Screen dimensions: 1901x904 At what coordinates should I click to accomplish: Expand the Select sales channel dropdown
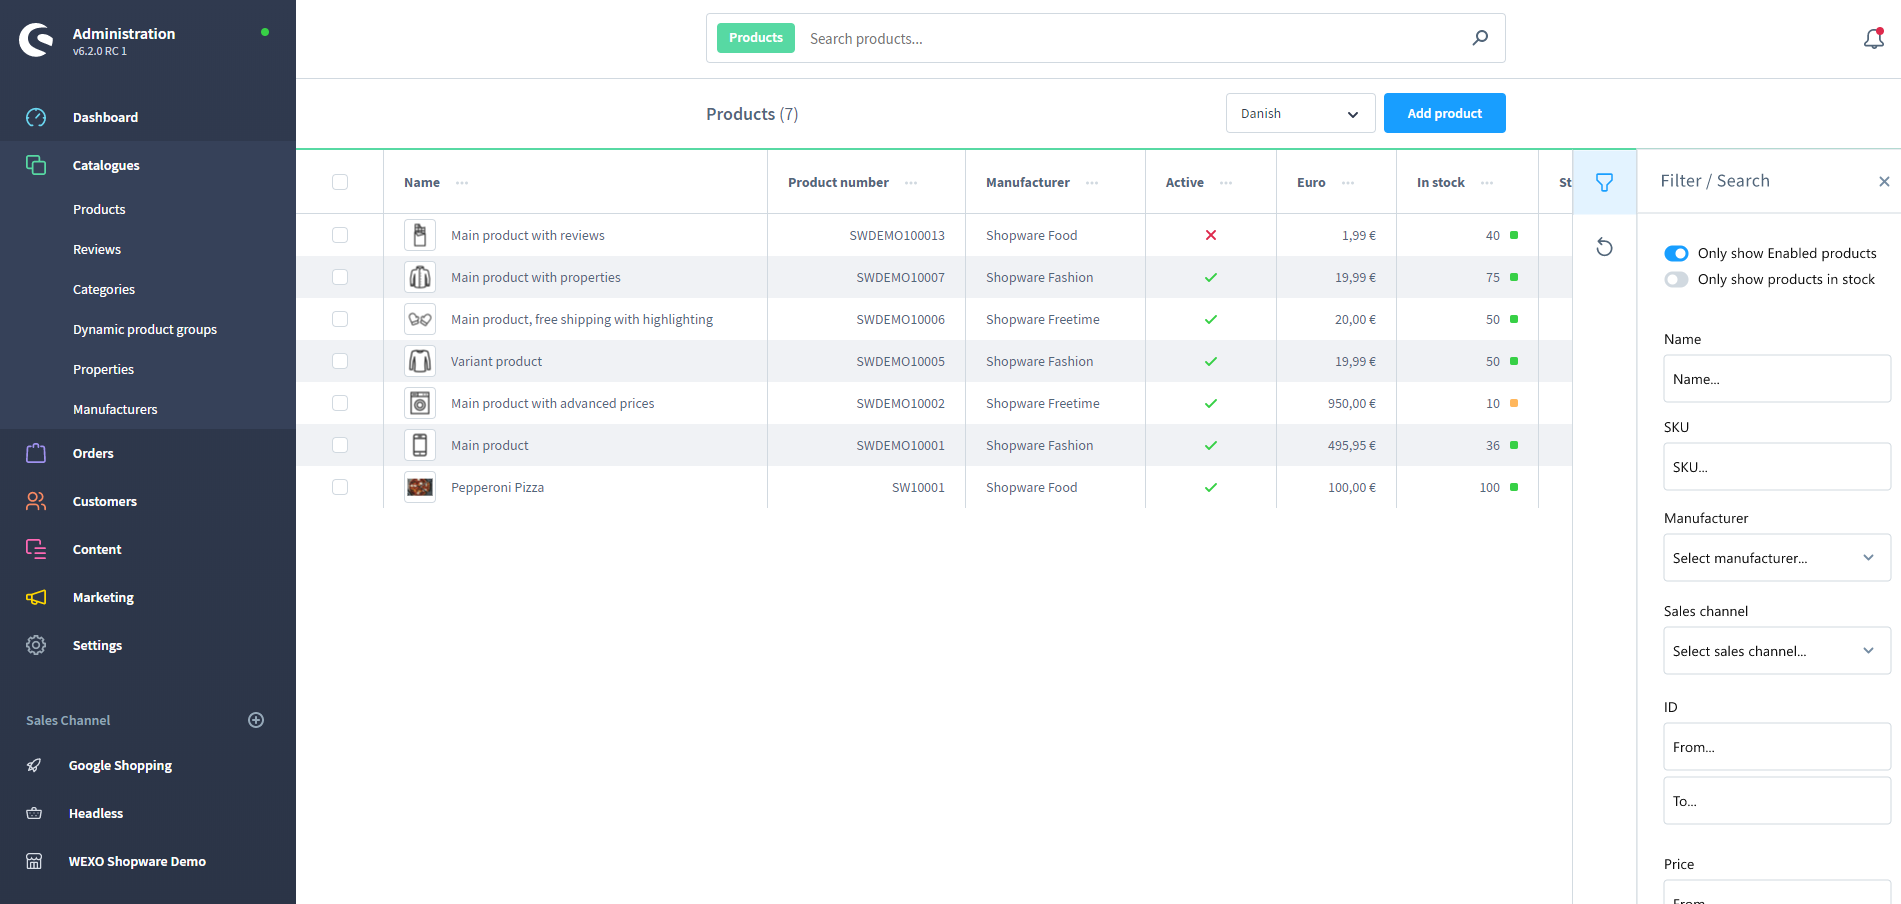[1776, 650]
